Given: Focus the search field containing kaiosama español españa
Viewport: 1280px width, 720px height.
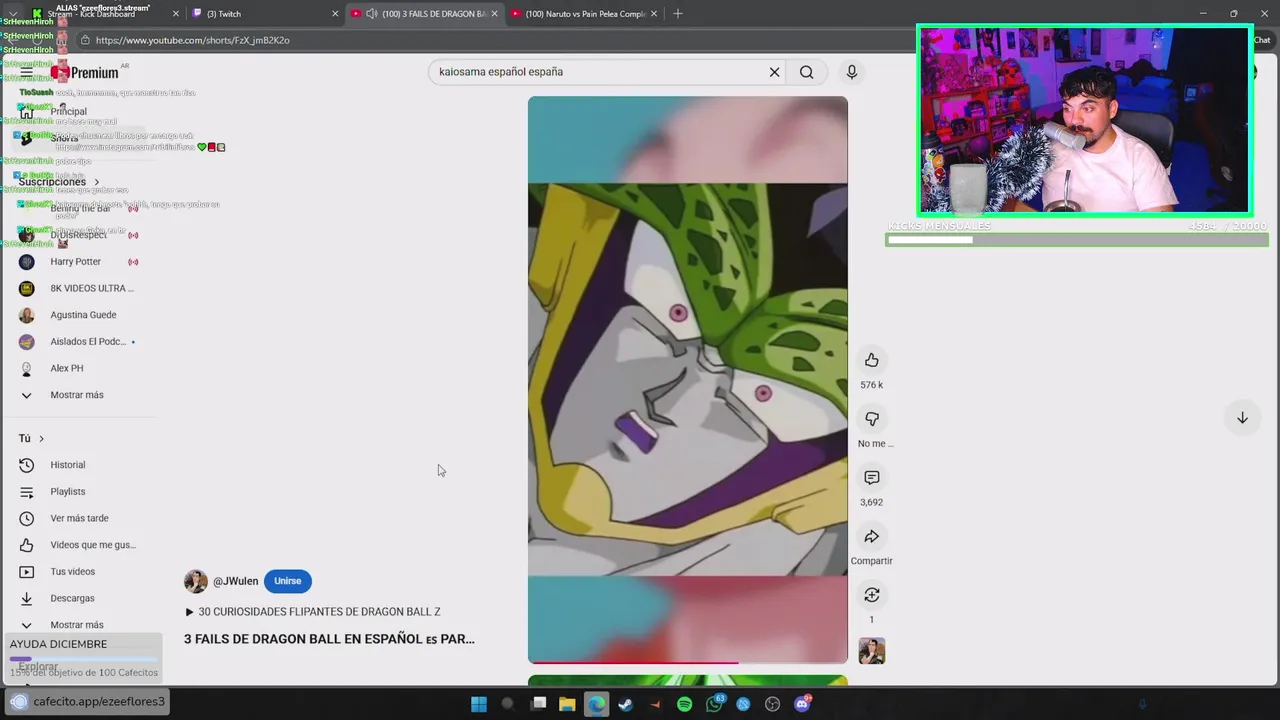Looking at the screenshot, I should tap(598, 72).
